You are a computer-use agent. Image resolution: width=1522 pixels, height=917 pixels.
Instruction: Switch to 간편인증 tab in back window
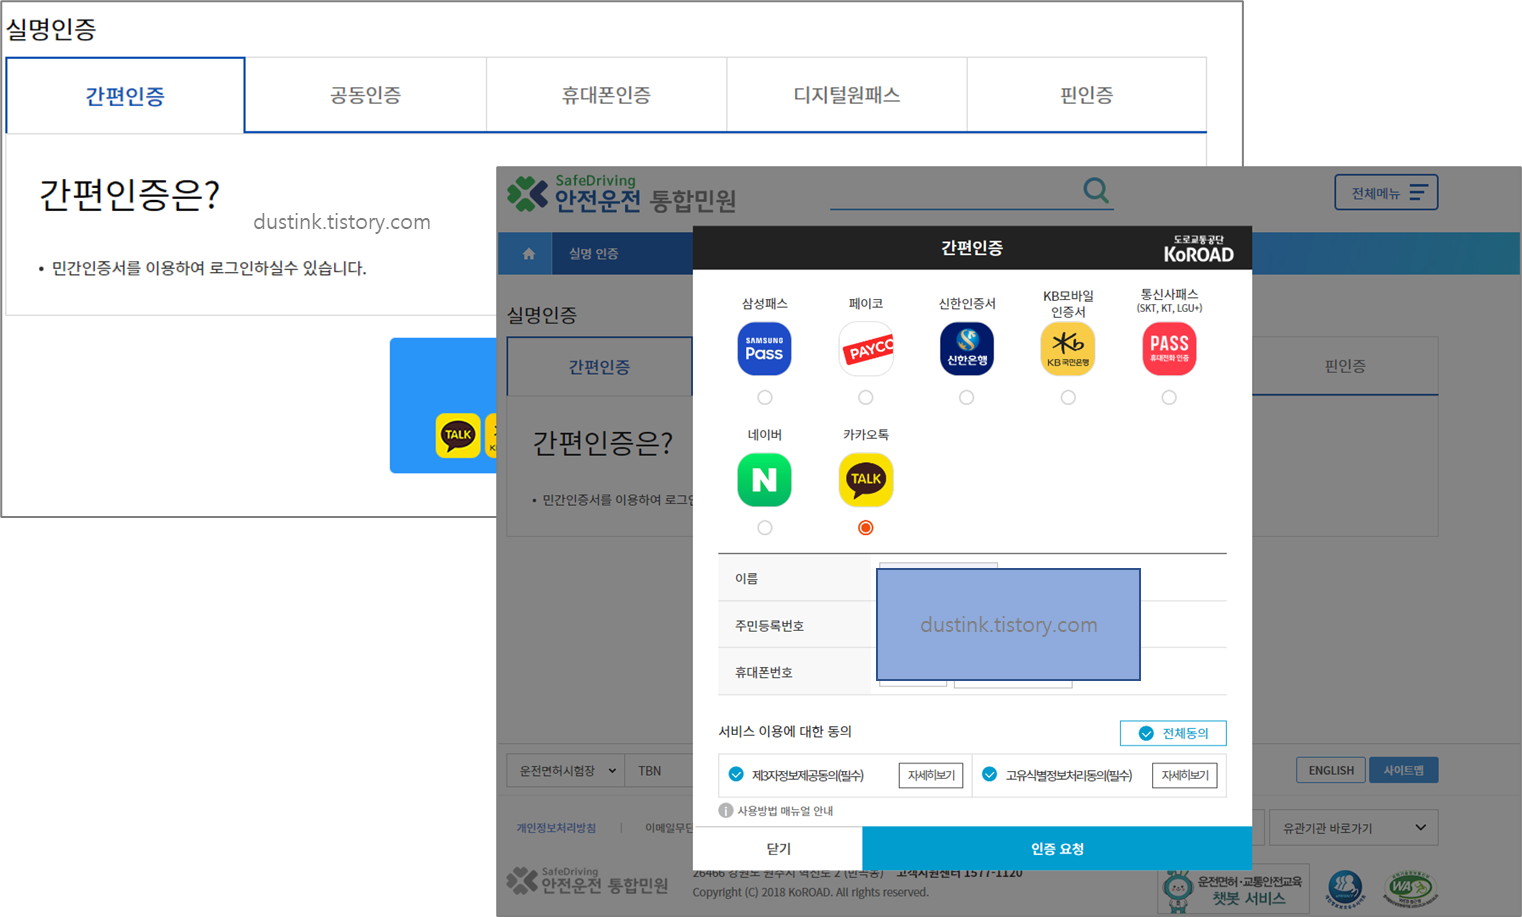pyautogui.click(x=125, y=95)
